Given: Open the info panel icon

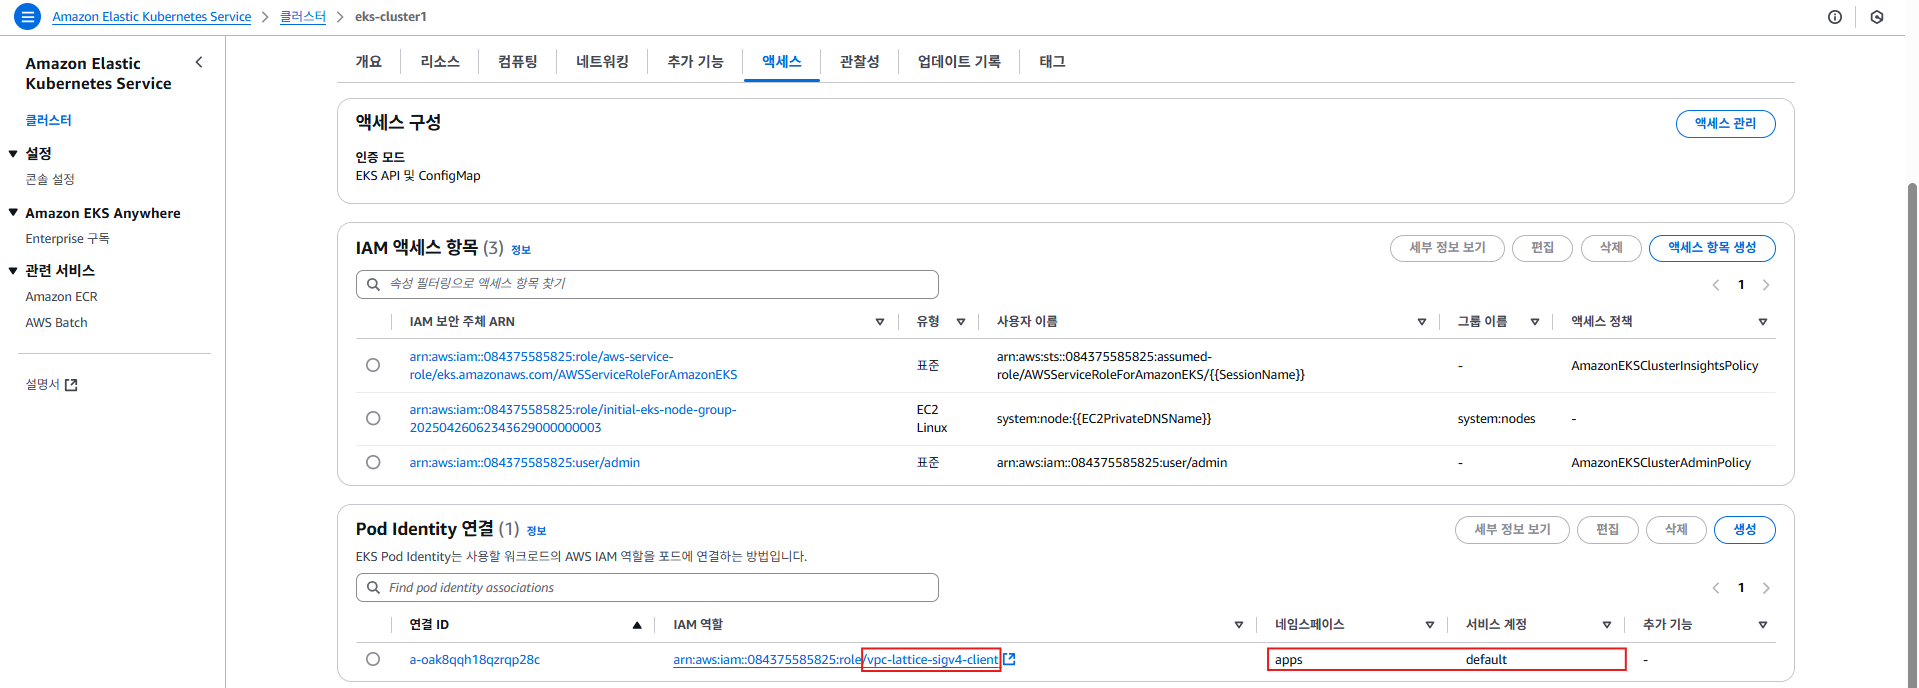Looking at the screenshot, I should (1835, 17).
